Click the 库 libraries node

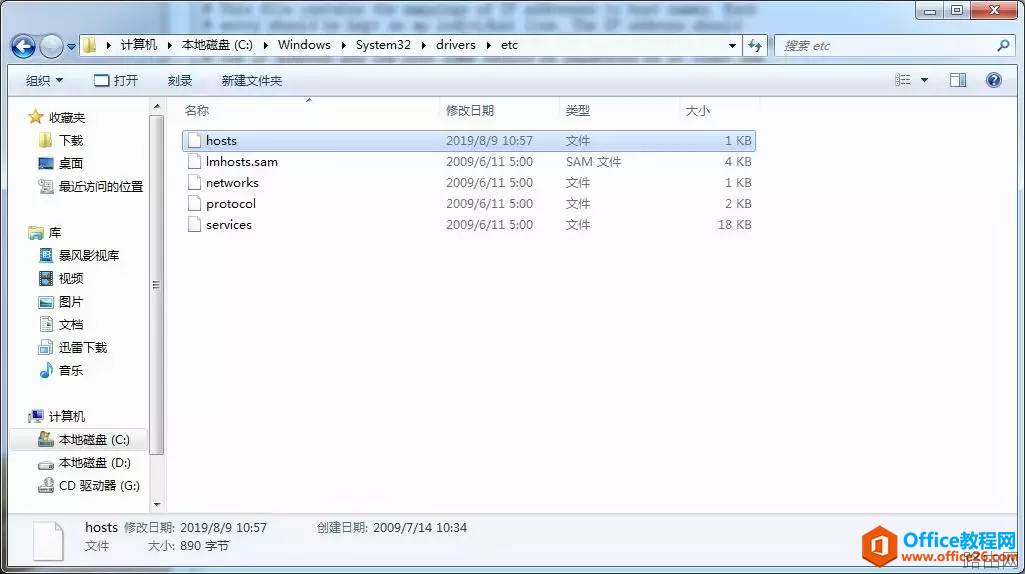tap(54, 232)
